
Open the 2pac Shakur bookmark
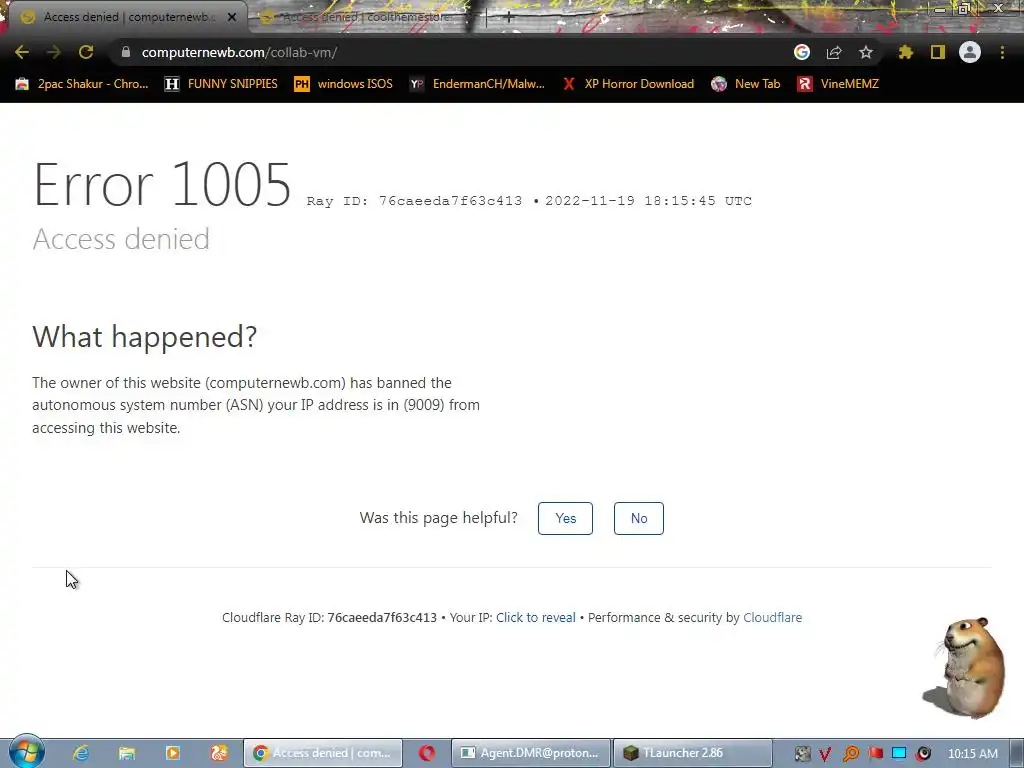point(82,84)
